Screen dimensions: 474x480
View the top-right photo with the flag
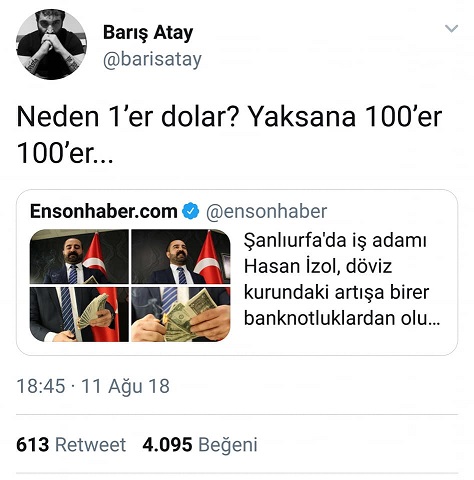click(x=181, y=257)
